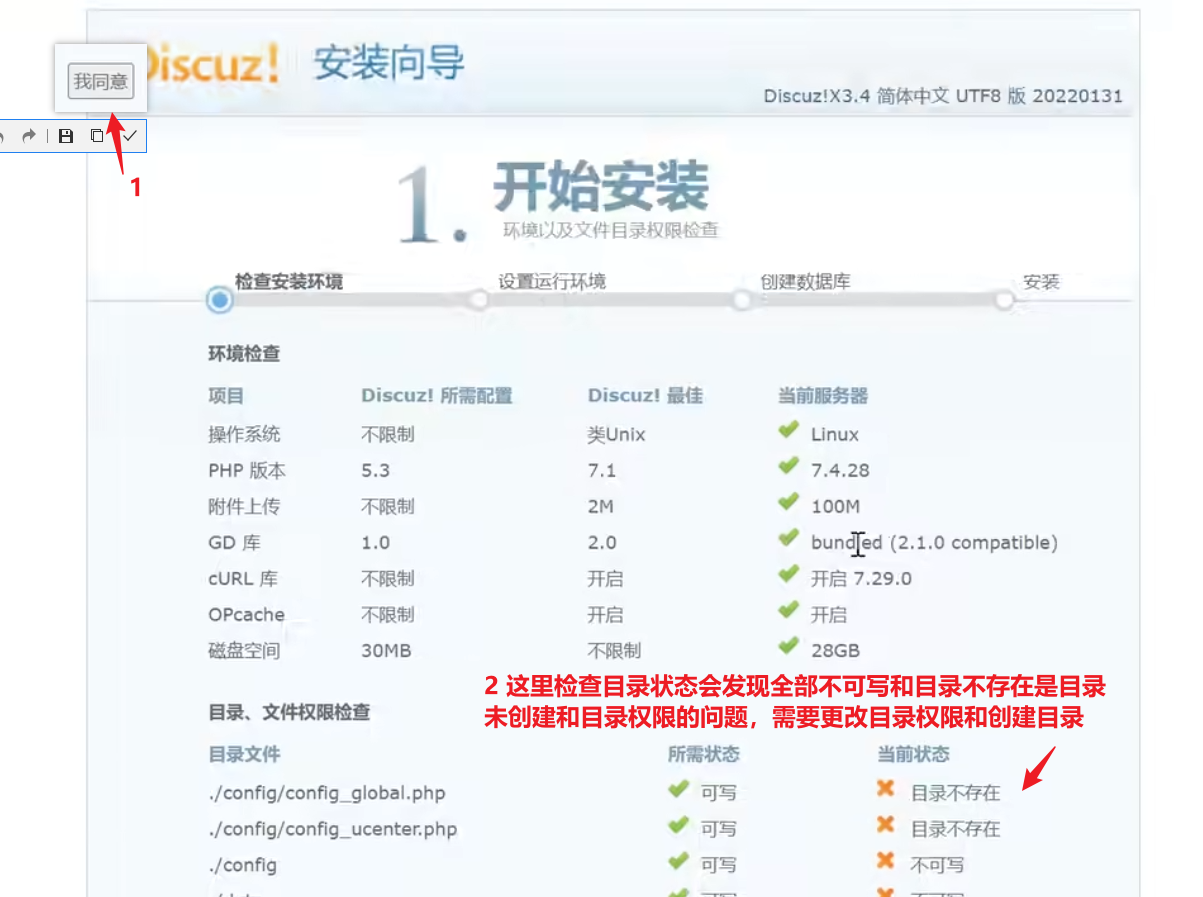The width and height of the screenshot is (1203, 897).
Task: Select the 创建数据库 step
Action: pos(805,282)
